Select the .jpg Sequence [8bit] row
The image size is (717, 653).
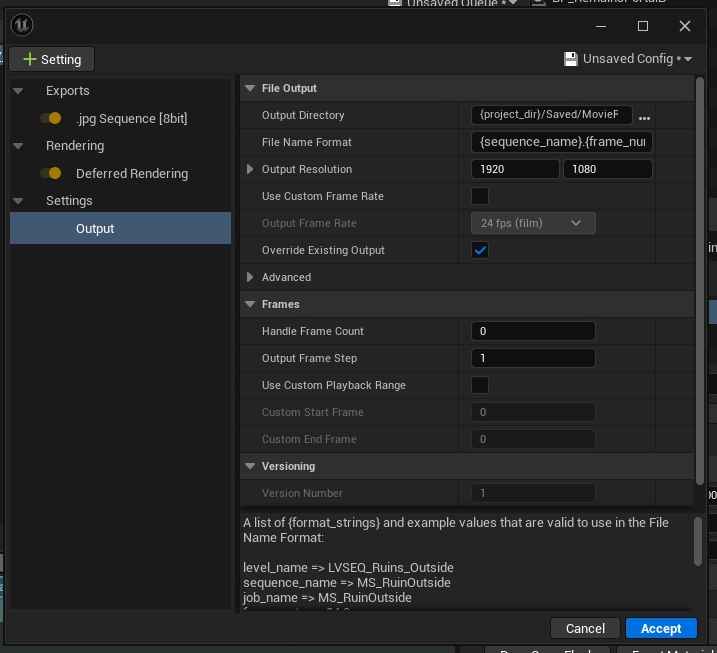(x=120, y=118)
